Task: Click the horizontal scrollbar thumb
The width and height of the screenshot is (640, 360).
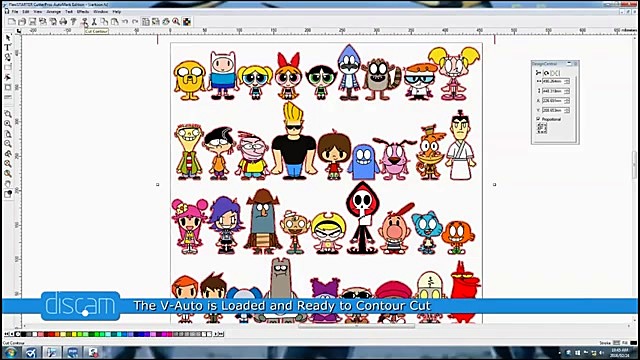Action: click(356, 326)
